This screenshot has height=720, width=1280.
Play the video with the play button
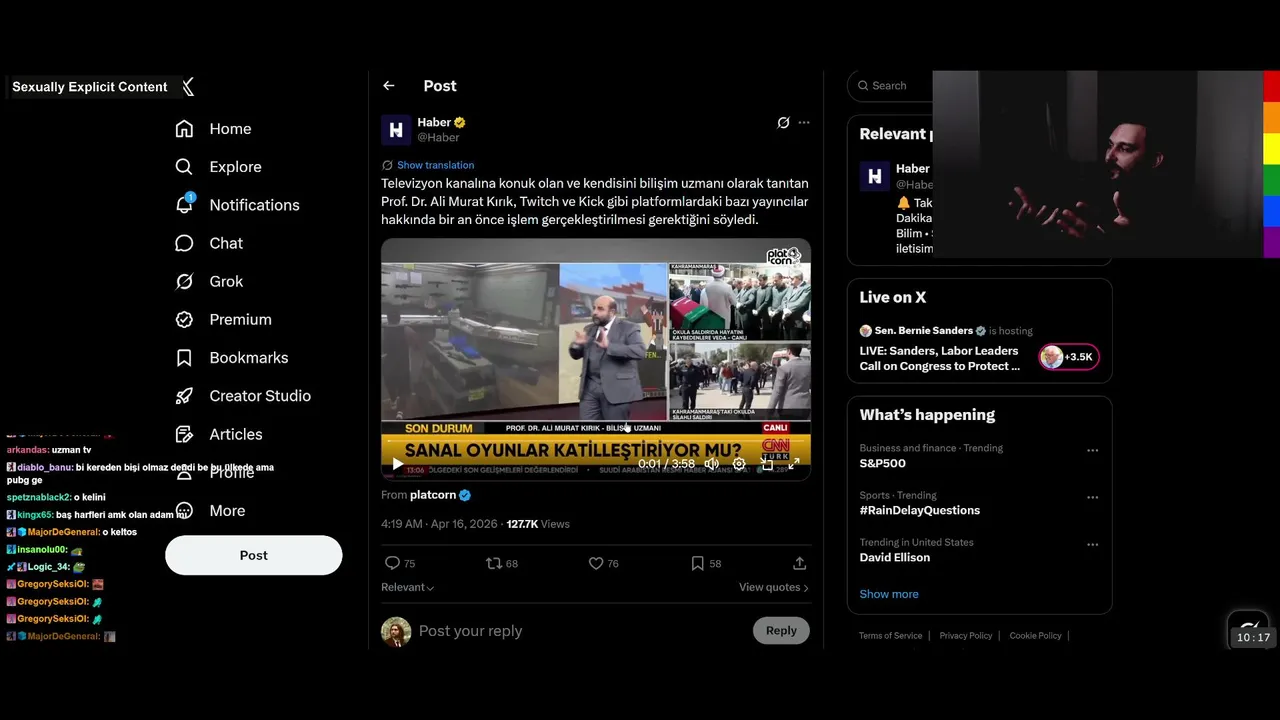point(397,464)
